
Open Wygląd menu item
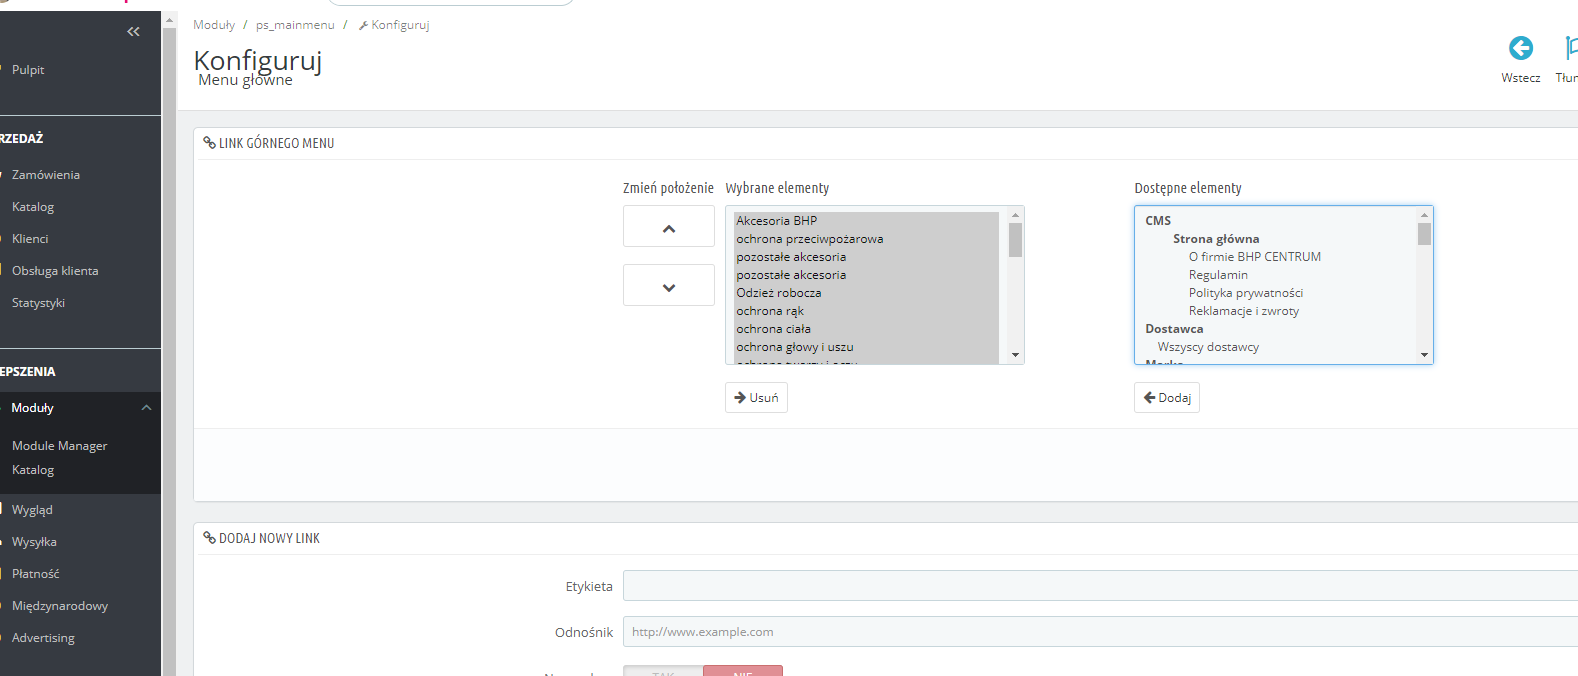tap(32, 510)
